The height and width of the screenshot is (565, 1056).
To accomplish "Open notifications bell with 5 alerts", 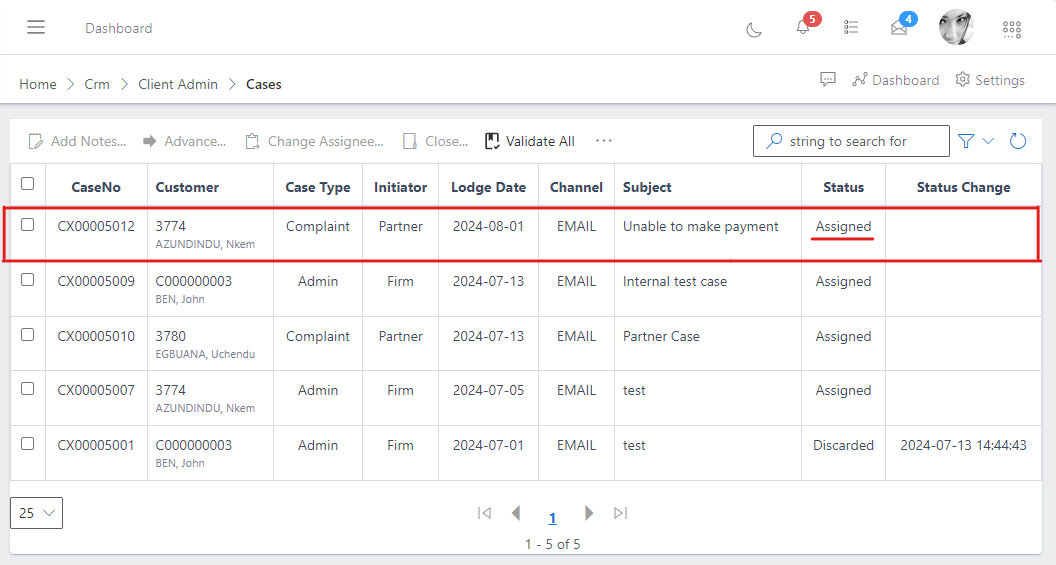I will click(803, 28).
